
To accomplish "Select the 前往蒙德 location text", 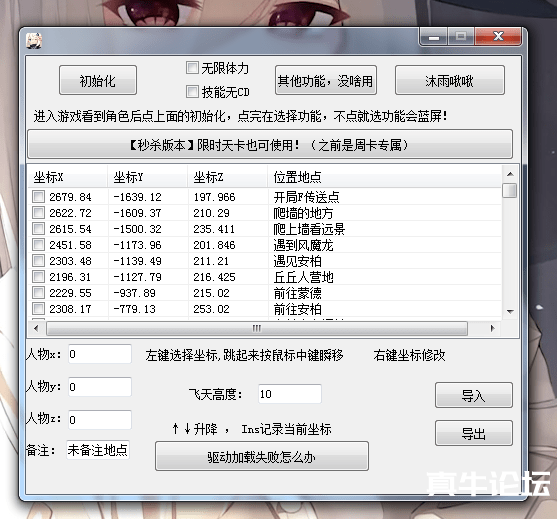I will click(x=297, y=293).
